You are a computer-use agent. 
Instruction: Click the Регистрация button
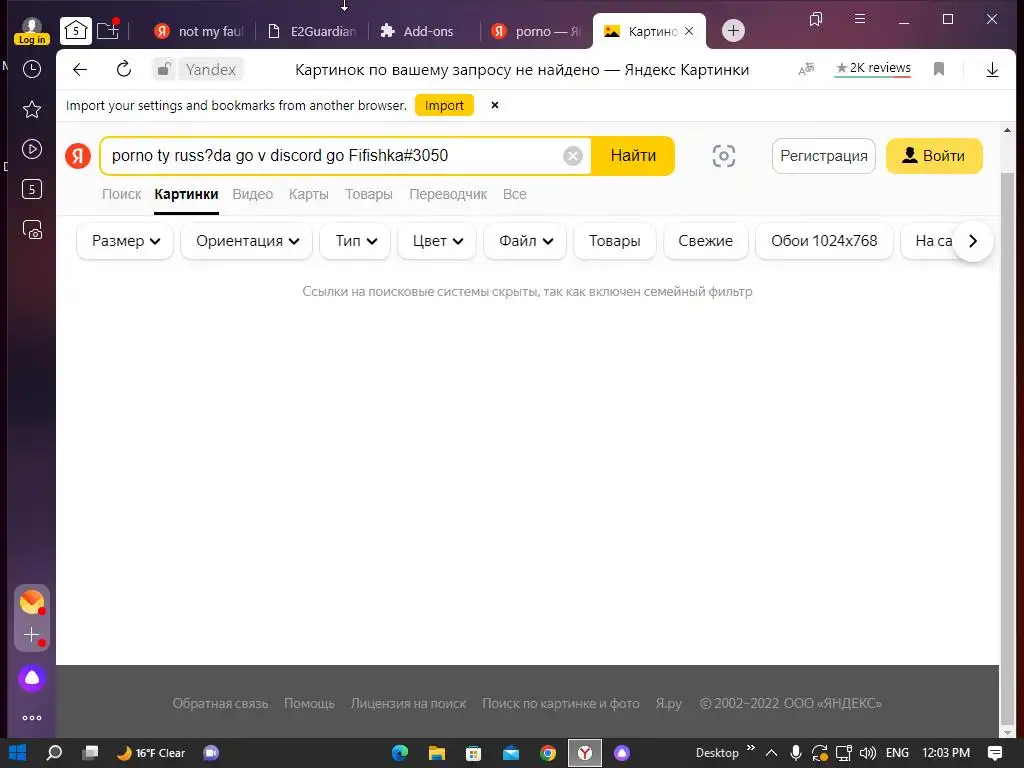point(824,156)
